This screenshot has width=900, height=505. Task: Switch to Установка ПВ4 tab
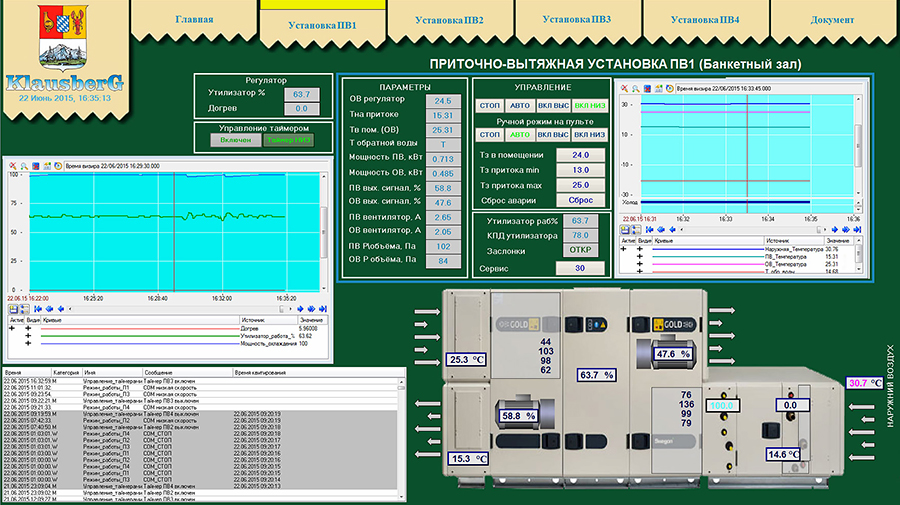(705, 20)
